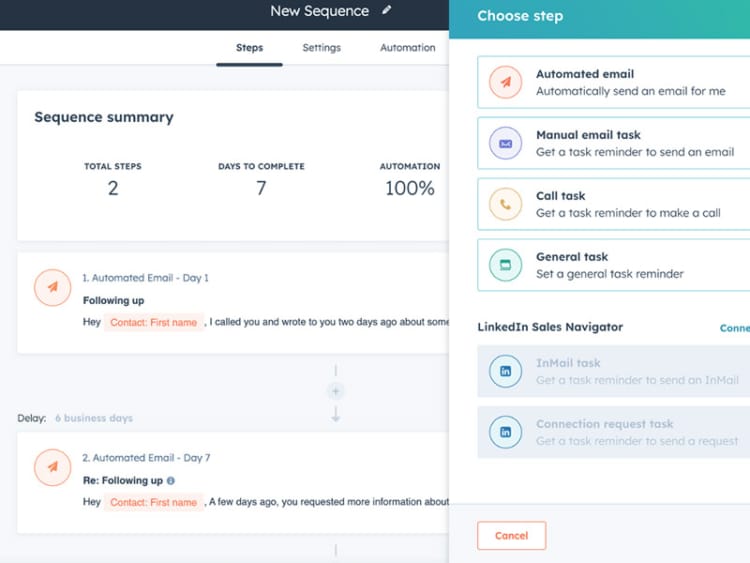Click the Connect link for LinkedIn Sales Navigator
Screen dimensions: 750x563
click(x=735, y=328)
